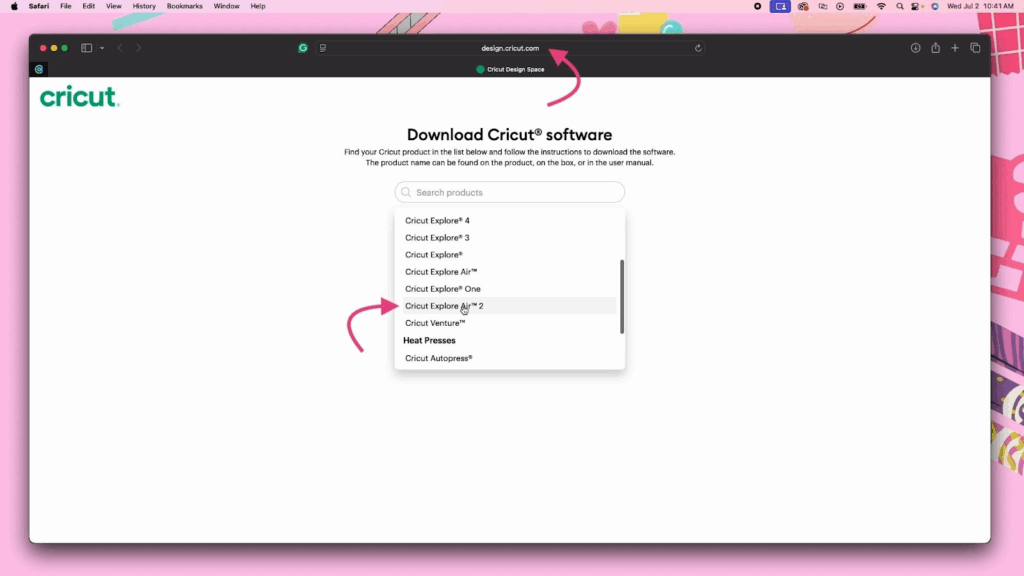Reload the current page
1024x576 pixels.
tap(698, 48)
